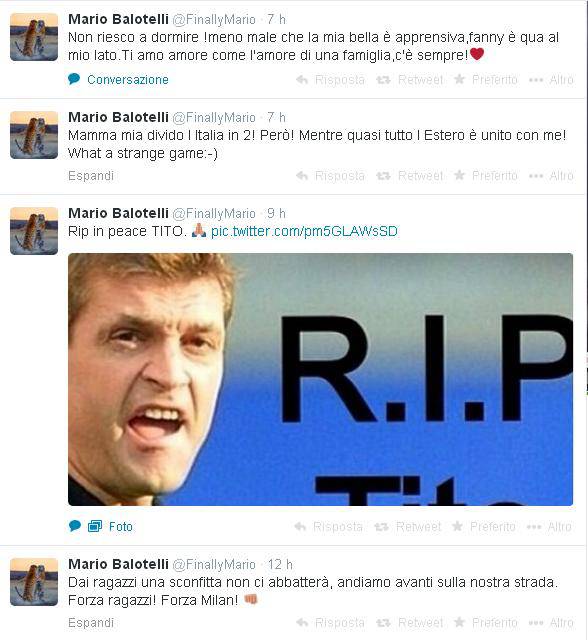Retweet the 'What a strange game' tweet
This screenshot has height=640, width=588.
(x=409, y=176)
